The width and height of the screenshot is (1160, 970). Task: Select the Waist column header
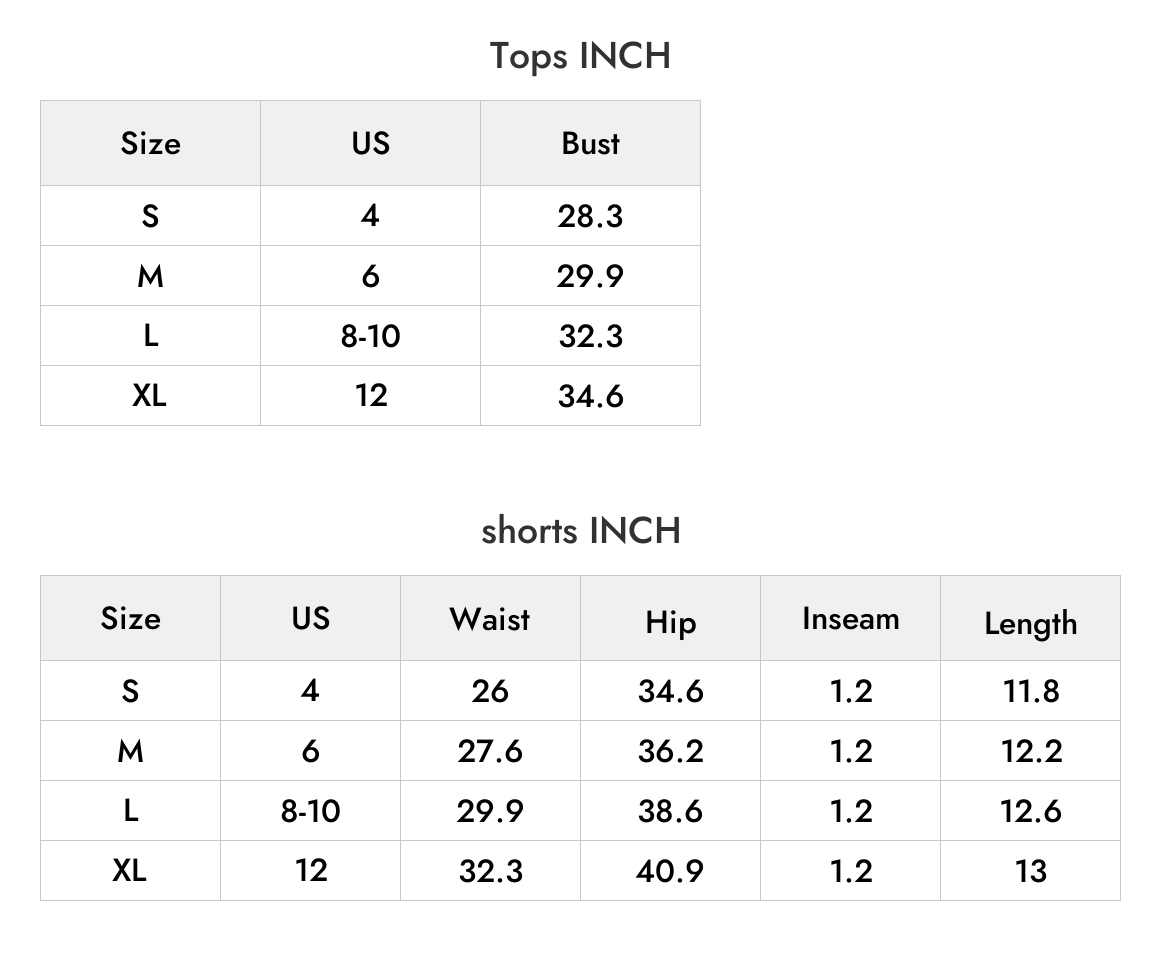click(x=490, y=619)
